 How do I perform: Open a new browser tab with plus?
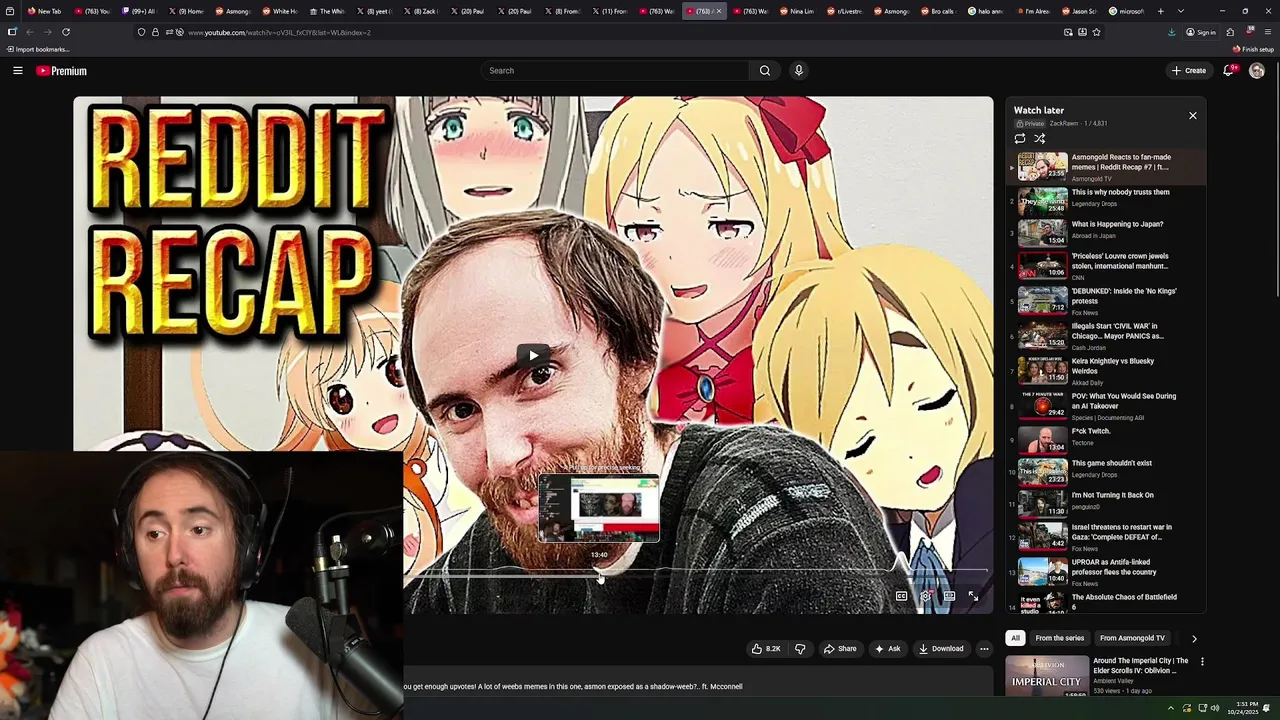[x=1160, y=11]
